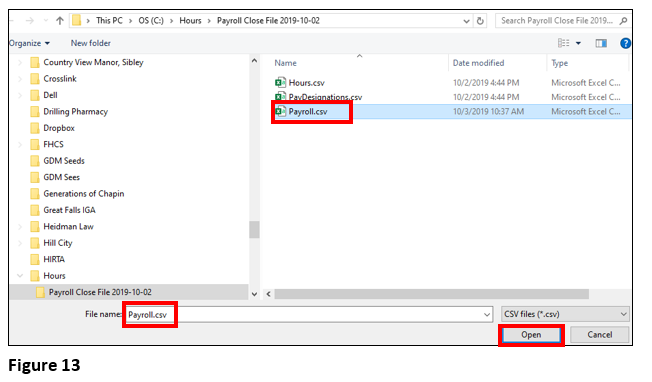Viewport: 652px width, 382px height.
Task: Click the 10/3/2019 10:37 AM date cell
Action: [x=488, y=111]
